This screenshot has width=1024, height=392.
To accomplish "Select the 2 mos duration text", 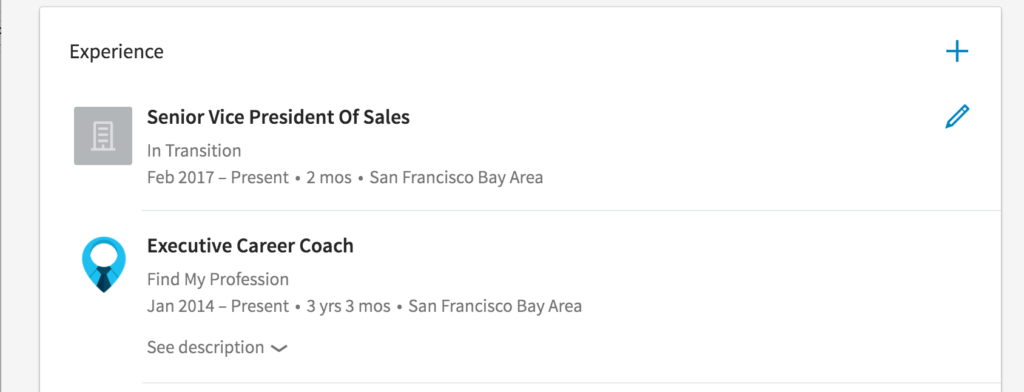I will tap(328, 178).
